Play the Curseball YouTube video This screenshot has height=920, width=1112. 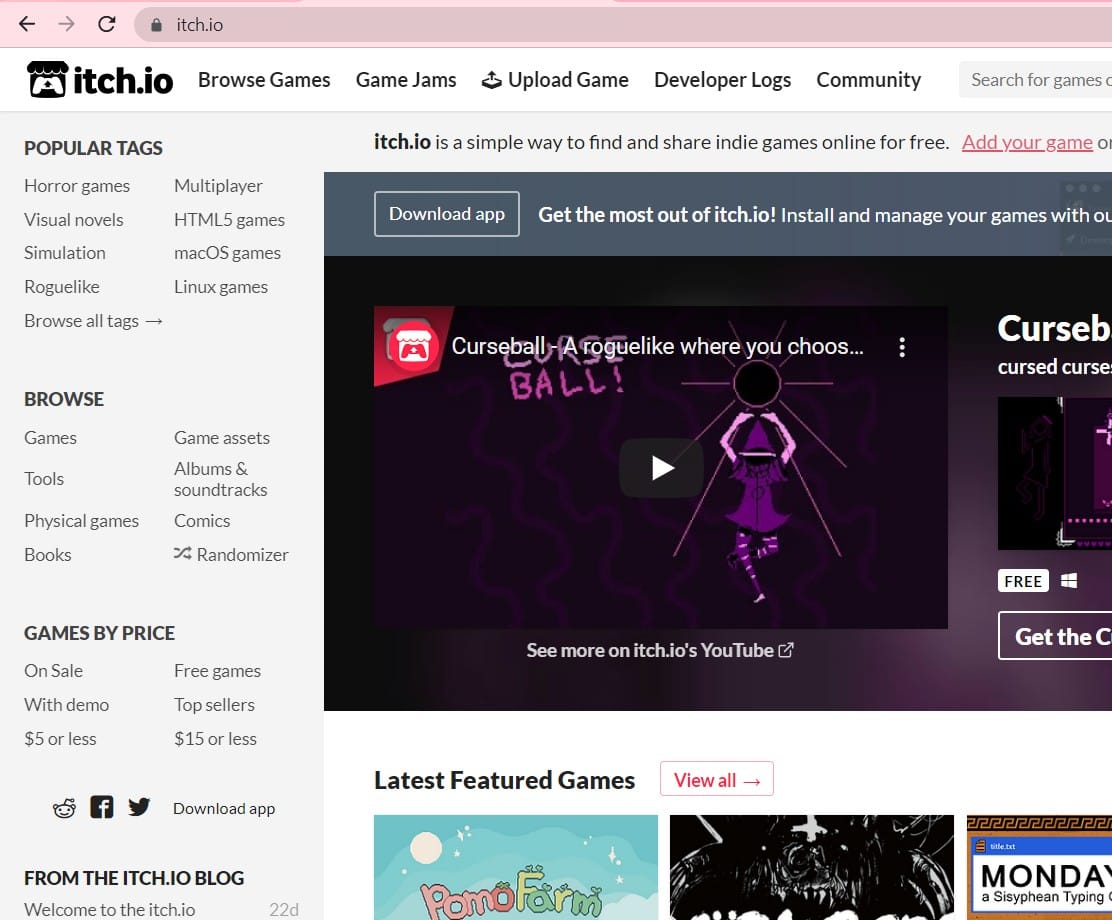(661, 467)
